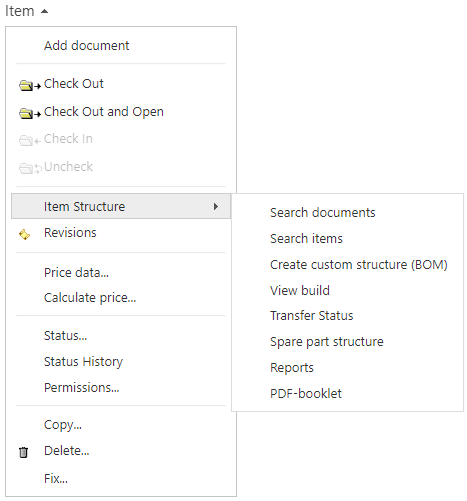Viewport: 467px width, 501px height.
Task: Open the Item Structure menu entry
Action: tap(121, 206)
